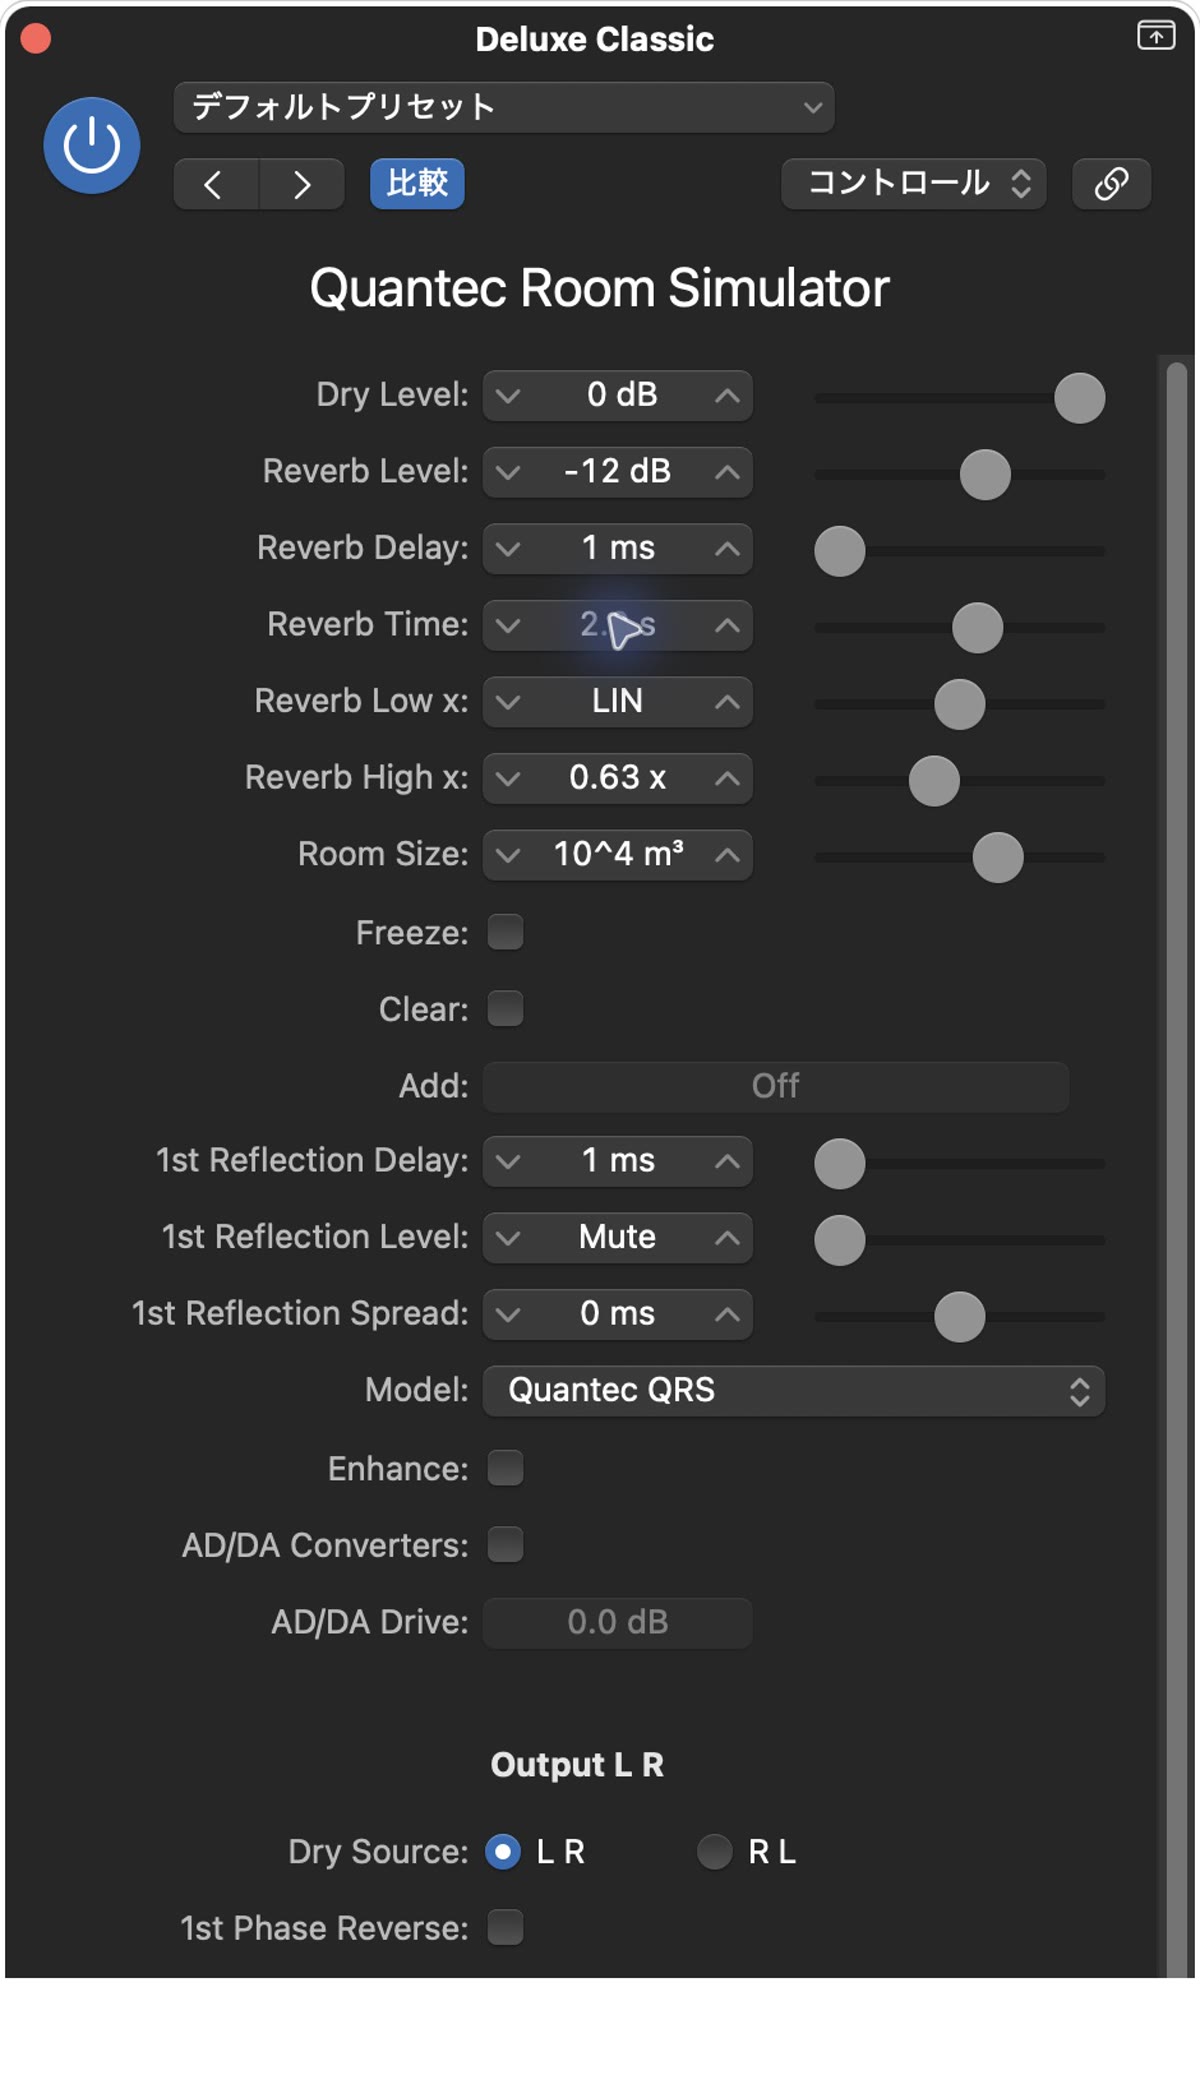Screen dimensions: 1200x2098
Task: Click the Reverb Level -12 dB value
Action: tap(618, 472)
